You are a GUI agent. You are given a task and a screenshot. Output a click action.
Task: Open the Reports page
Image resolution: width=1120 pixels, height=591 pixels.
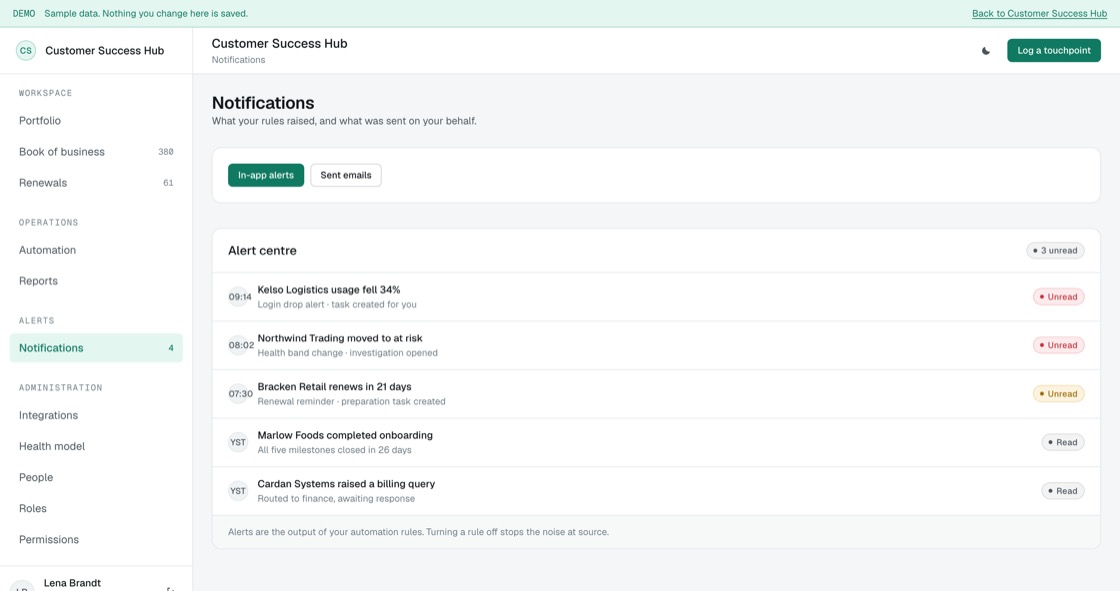point(96,281)
